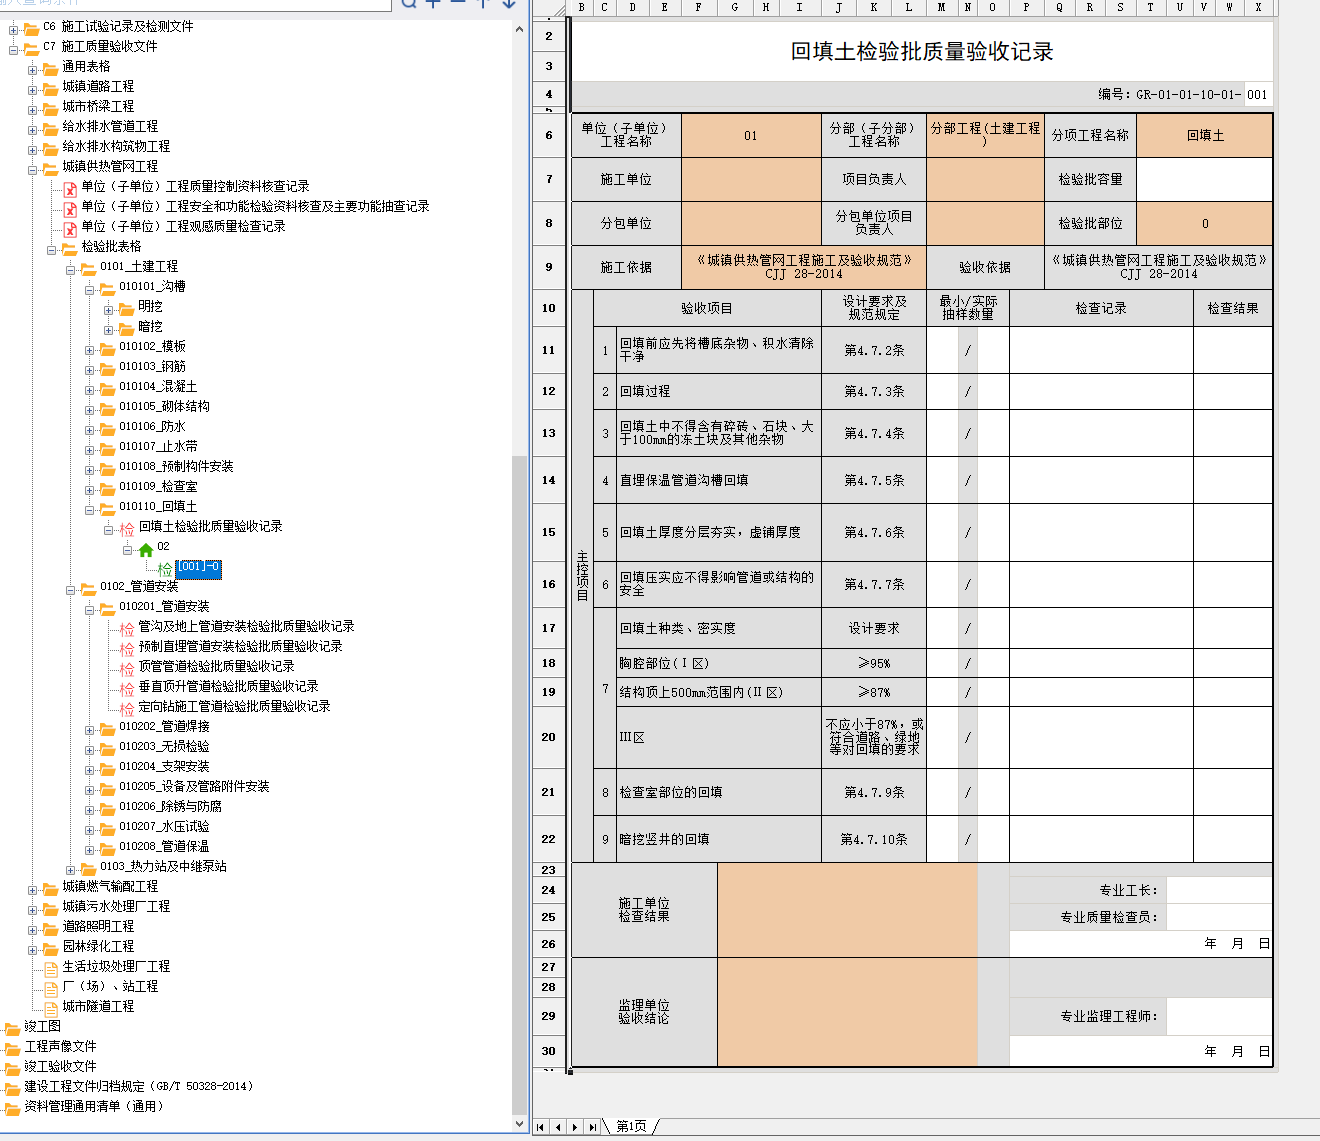This screenshot has height=1141, width=1320.
Task: Click green 检 icon beside [001]-0
Action: pos(165,569)
